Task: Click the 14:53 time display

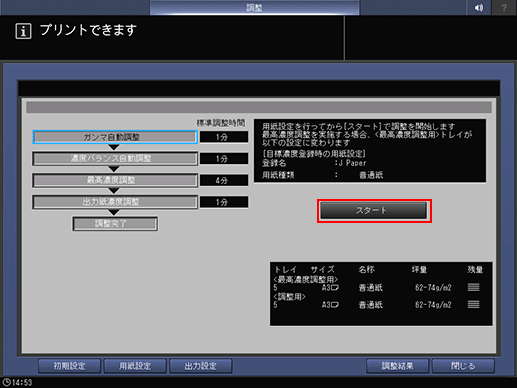Action: click(22, 382)
